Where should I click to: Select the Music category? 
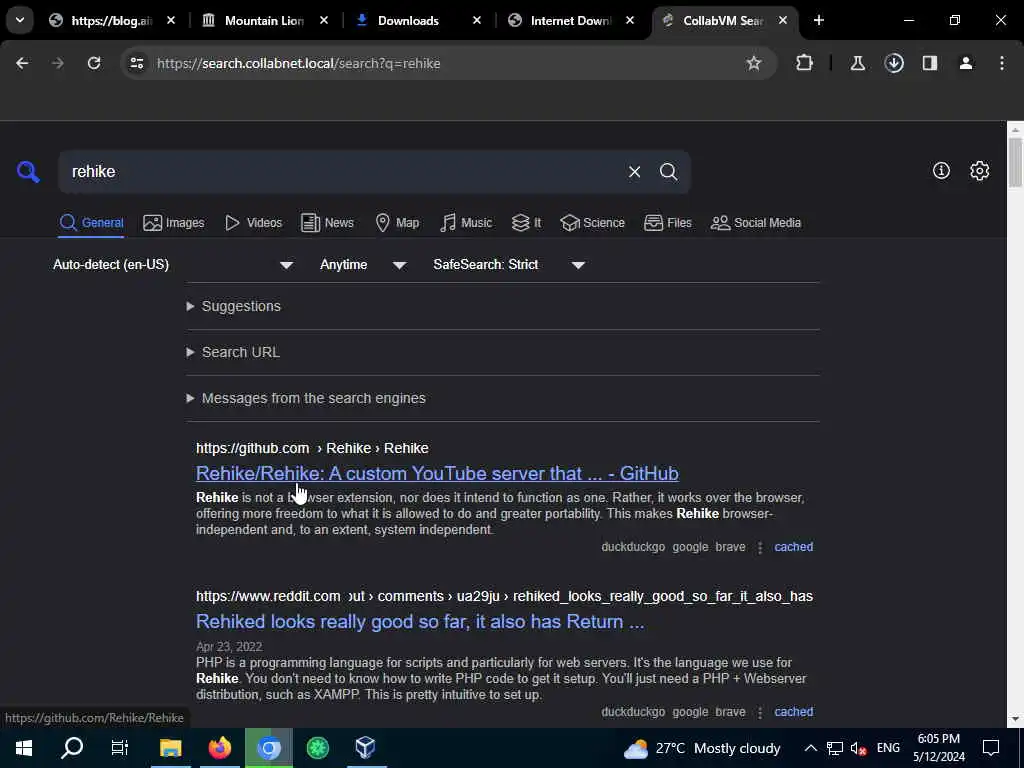tap(466, 223)
